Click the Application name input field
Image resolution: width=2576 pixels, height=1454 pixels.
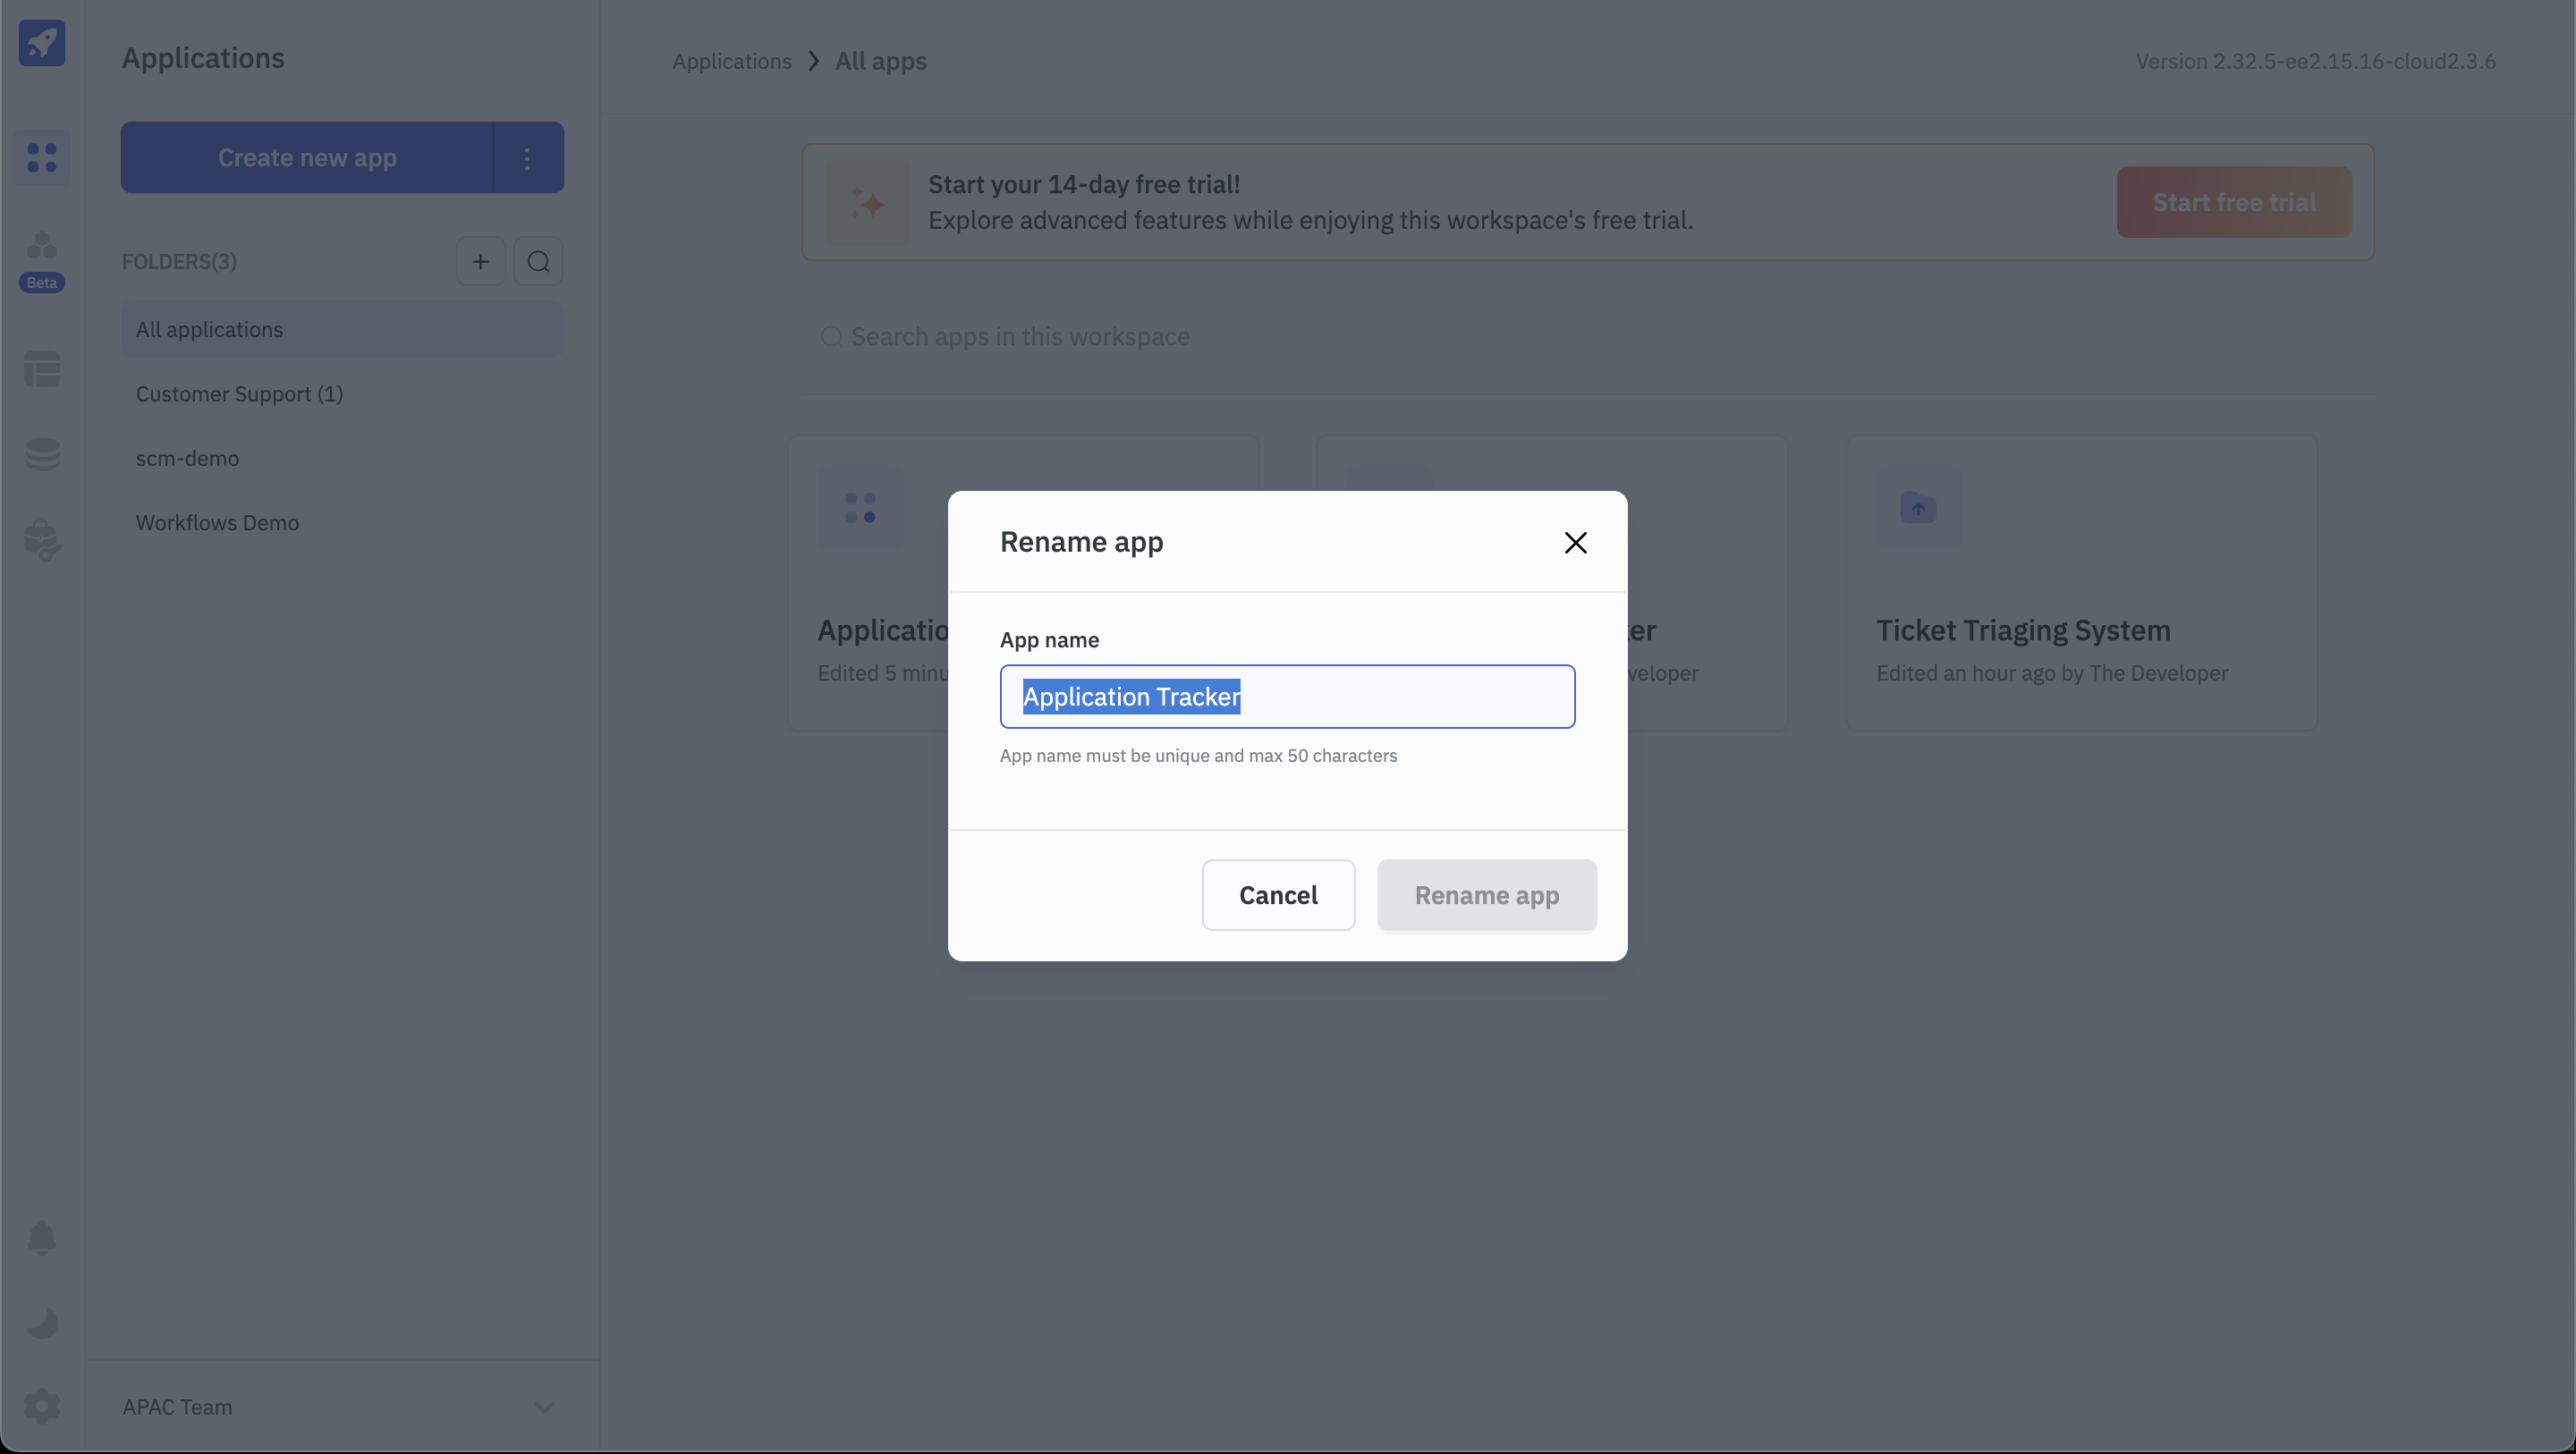coord(1286,695)
